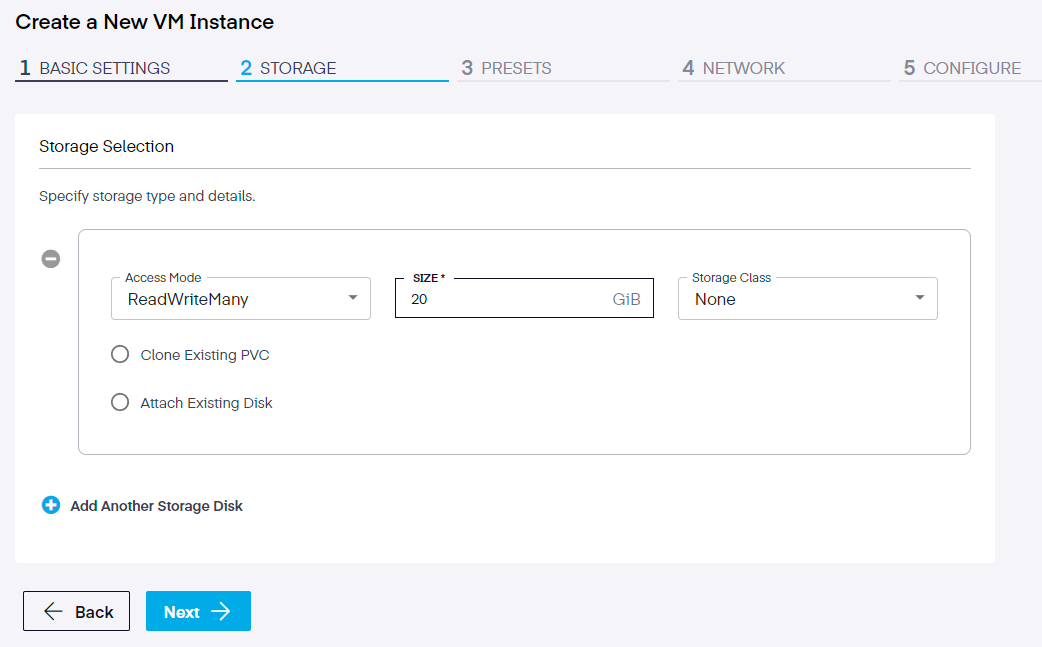Click the blue plus circle icon
The width and height of the screenshot is (1042, 647).
pos(51,506)
